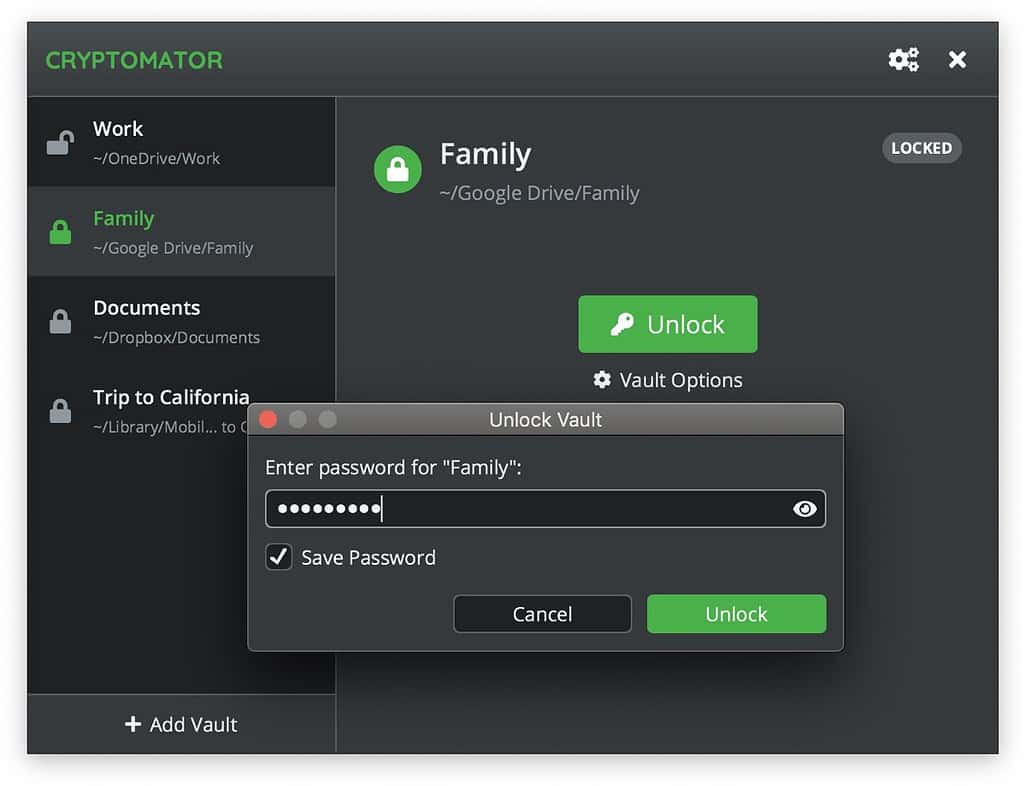This screenshot has width=1024, height=786.
Task: Click the key icon inside the Unlock button
Action: 625,324
